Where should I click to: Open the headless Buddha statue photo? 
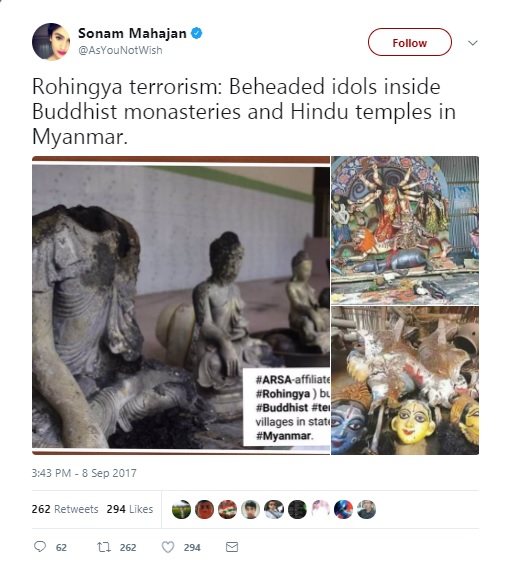click(181, 305)
